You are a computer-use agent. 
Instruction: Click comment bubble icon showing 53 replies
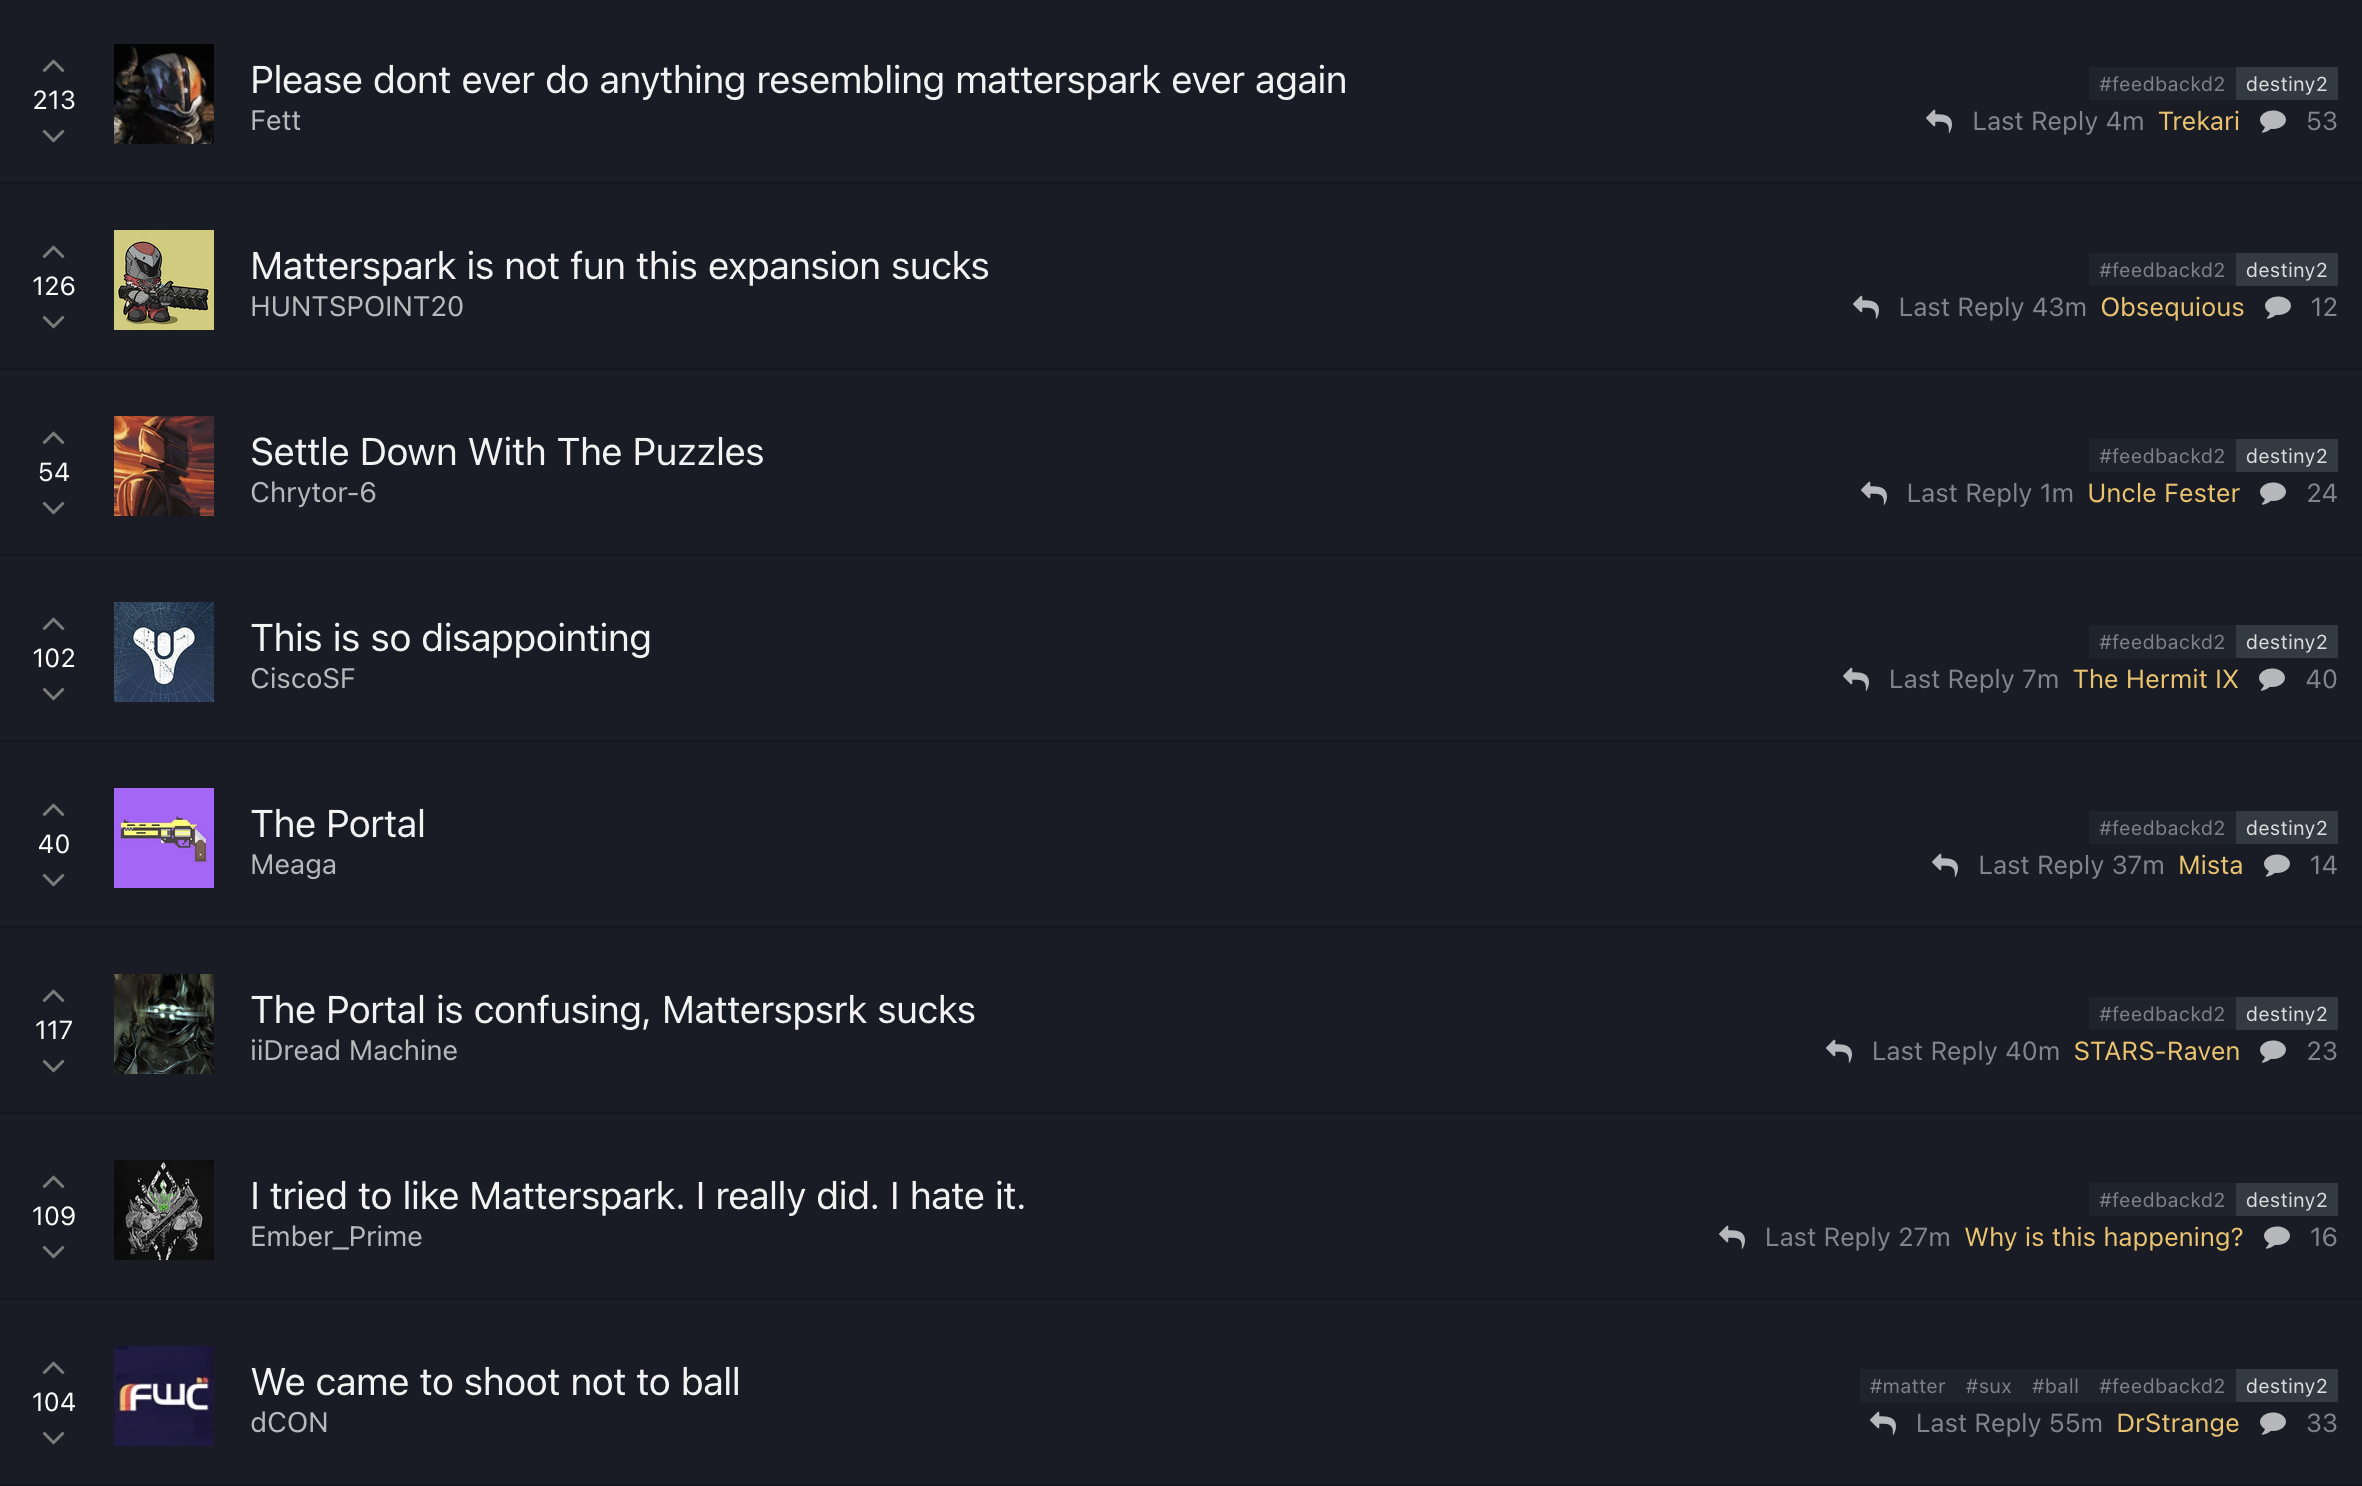(2273, 121)
